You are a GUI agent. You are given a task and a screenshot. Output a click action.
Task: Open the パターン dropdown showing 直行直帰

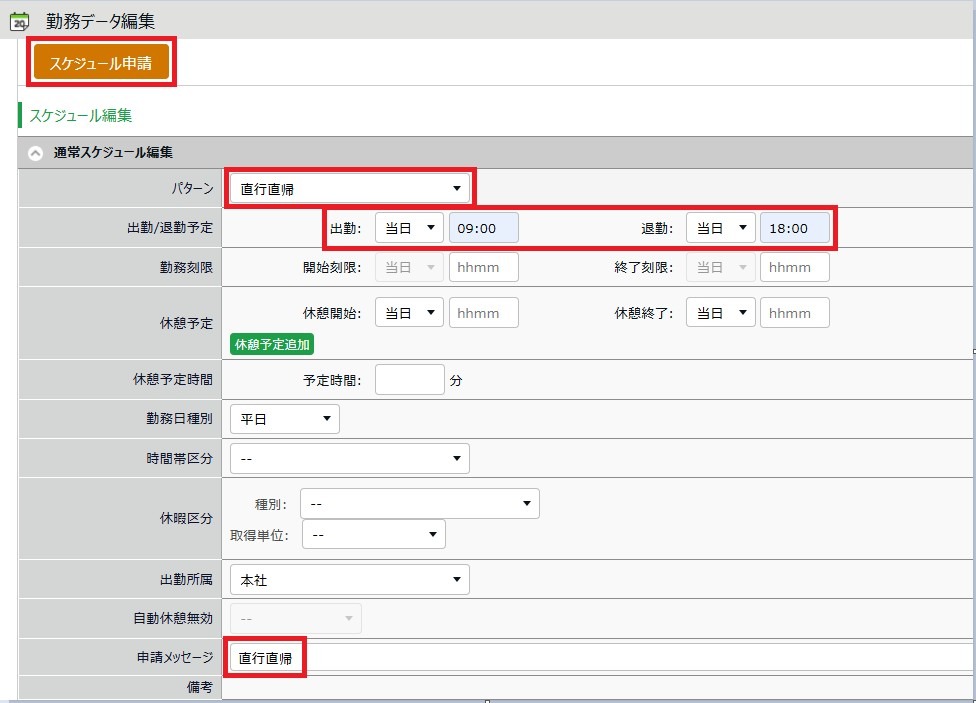coord(349,188)
